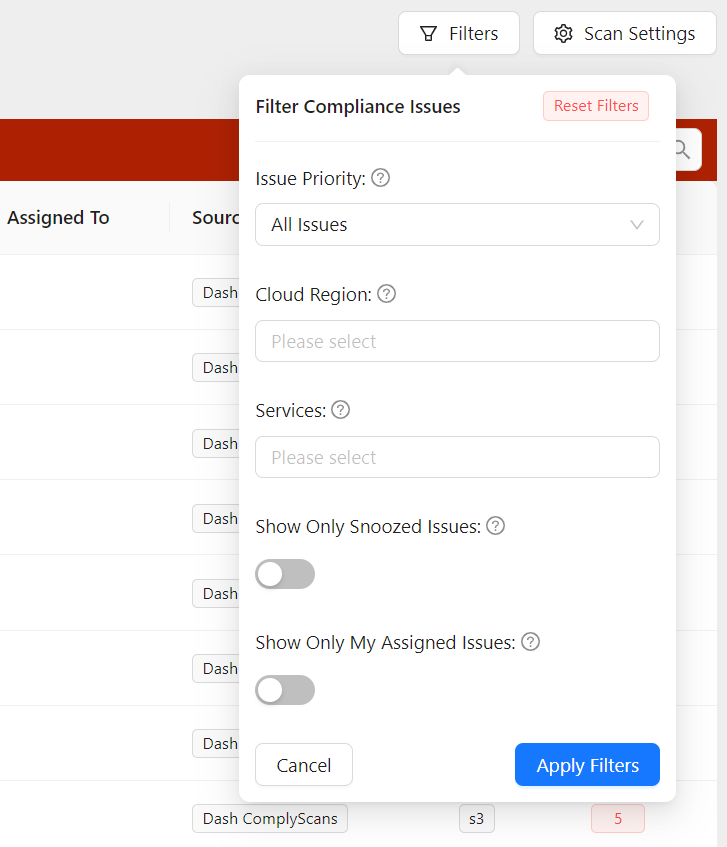This screenshot has height=847, width=727.
Task: Click the help icon beside Cloud Region
Action: [386, 294]
